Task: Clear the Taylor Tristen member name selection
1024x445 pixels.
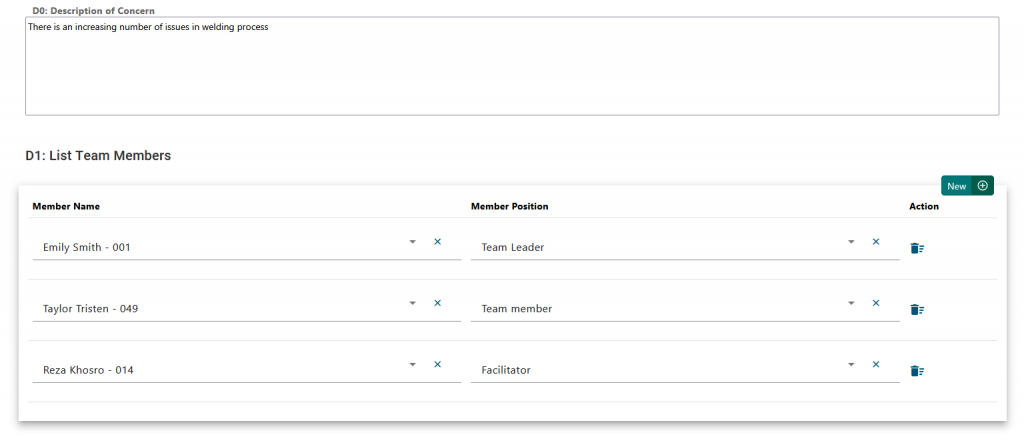Action: coord(437,303)
